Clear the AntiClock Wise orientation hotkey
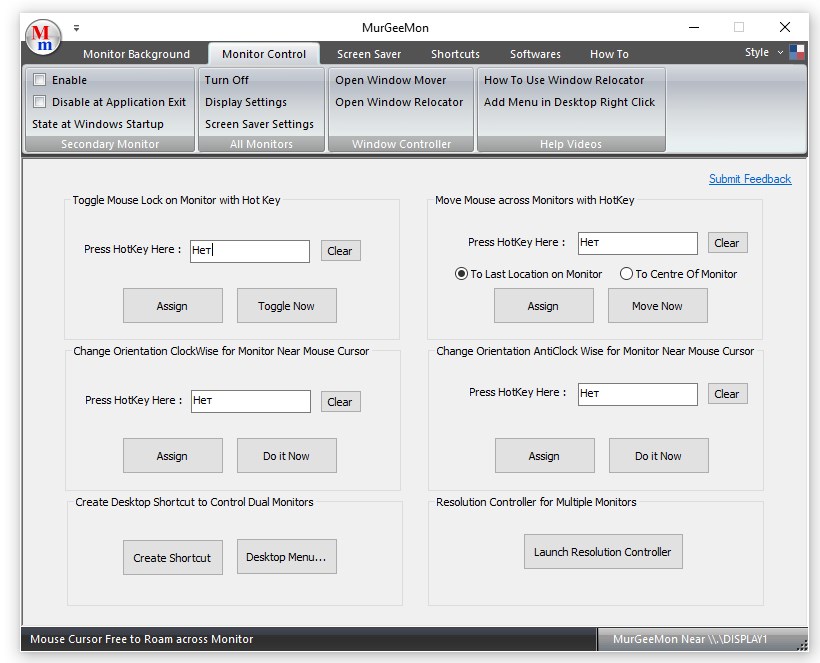The width and height of the screenshot is (820, 663). coord(727,394)
